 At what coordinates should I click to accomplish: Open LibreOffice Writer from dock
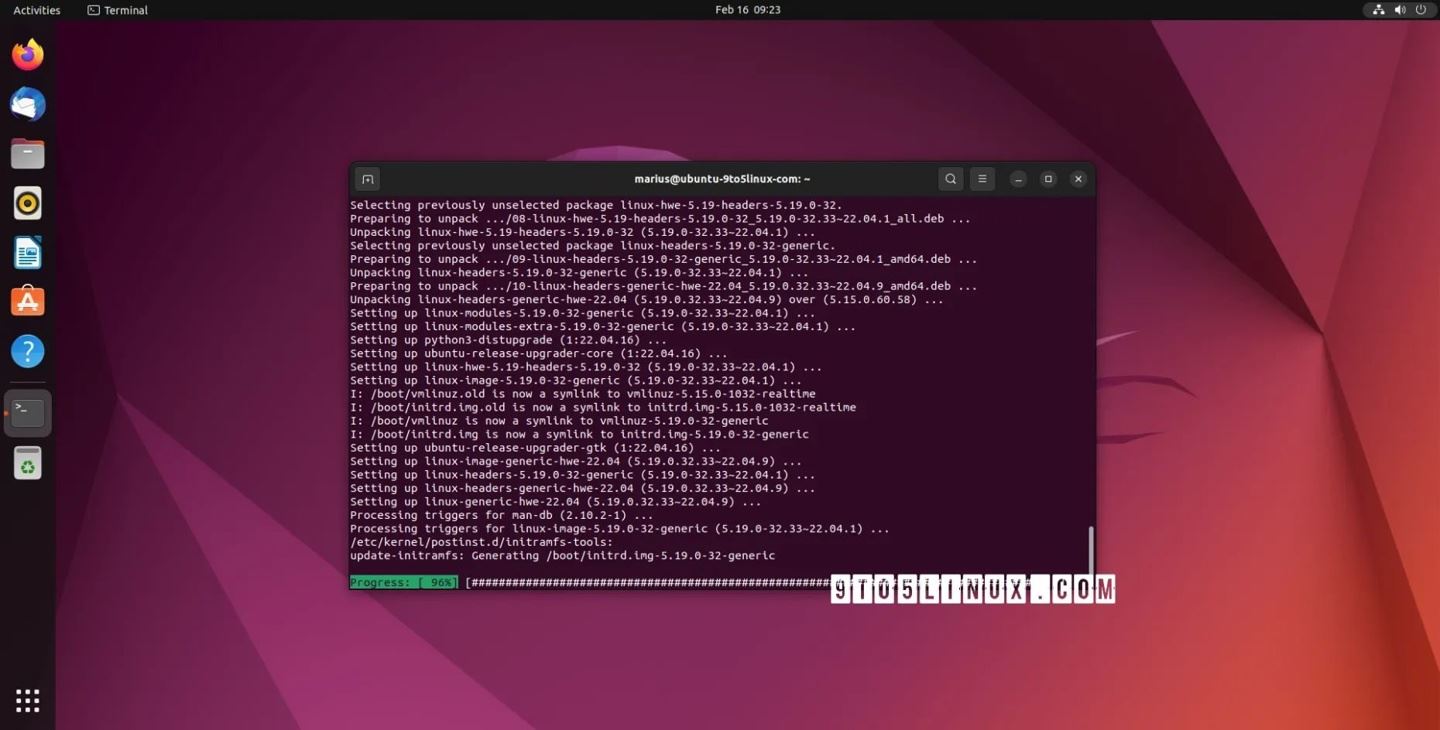point(28,252)
